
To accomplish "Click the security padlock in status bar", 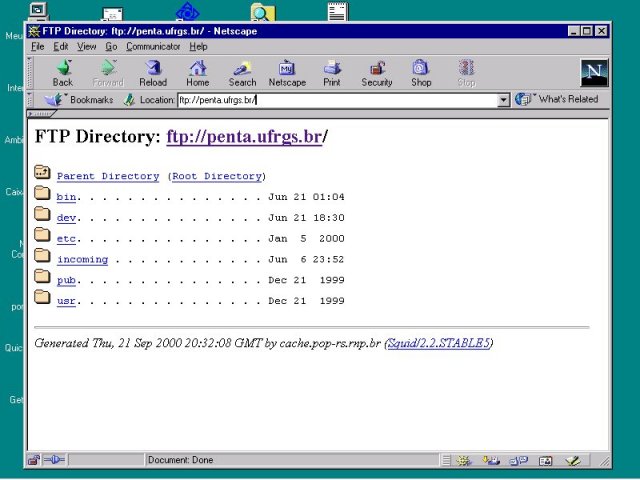I will point(33,460).
